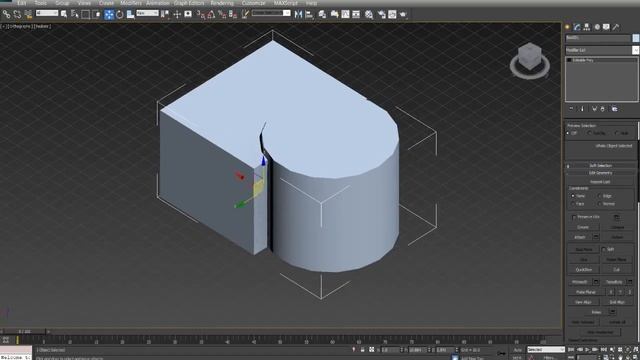Activate the Select and Rotate tool
Viewport: 640px width, 360px height.
(120, 14)
